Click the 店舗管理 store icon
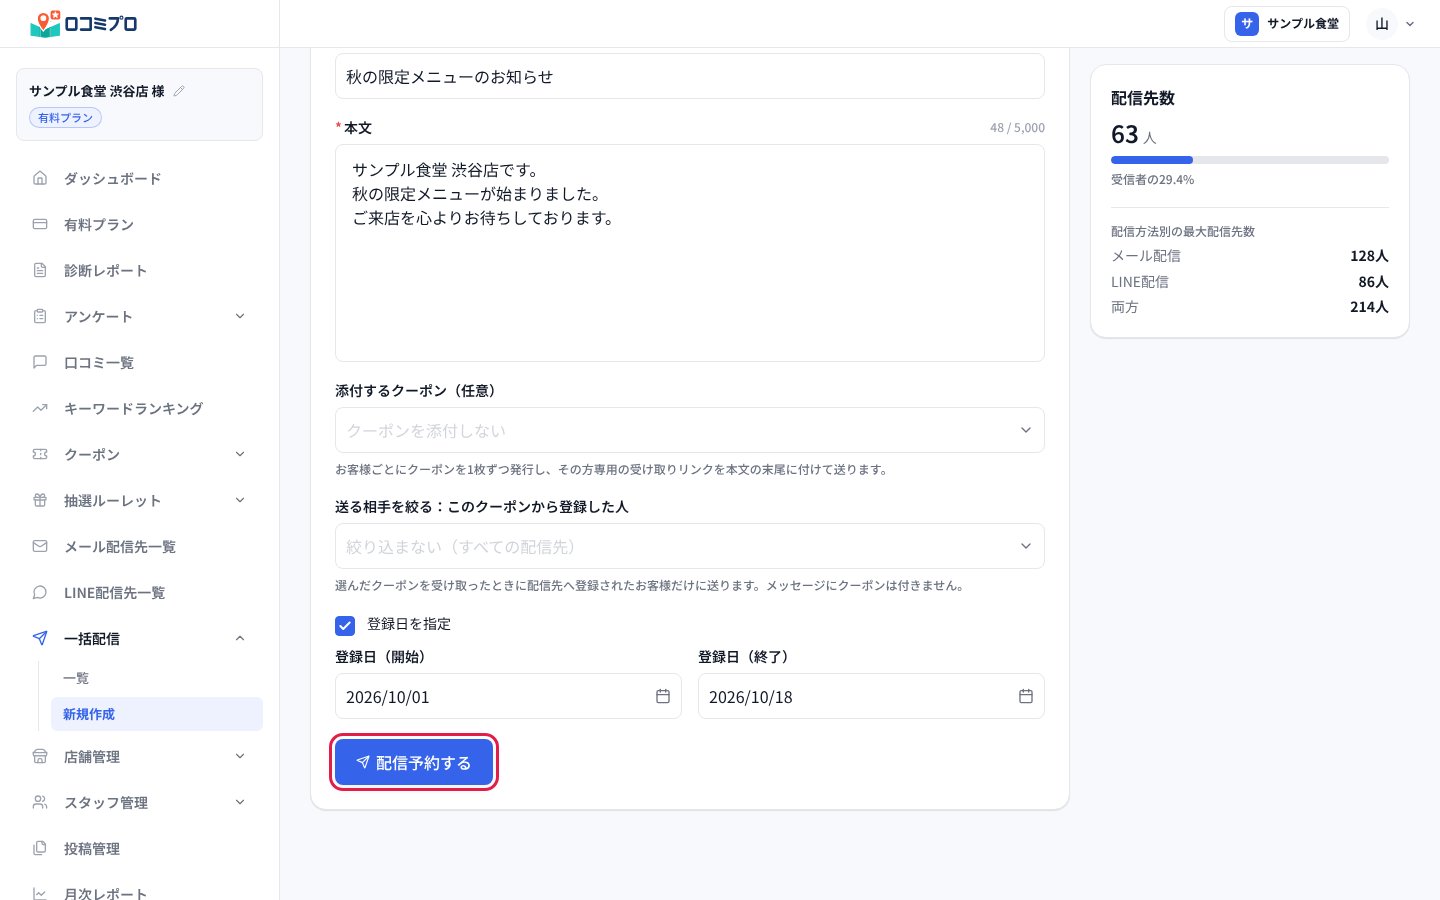The width and height of the screenshot is (1440, 900). [40, 756]
